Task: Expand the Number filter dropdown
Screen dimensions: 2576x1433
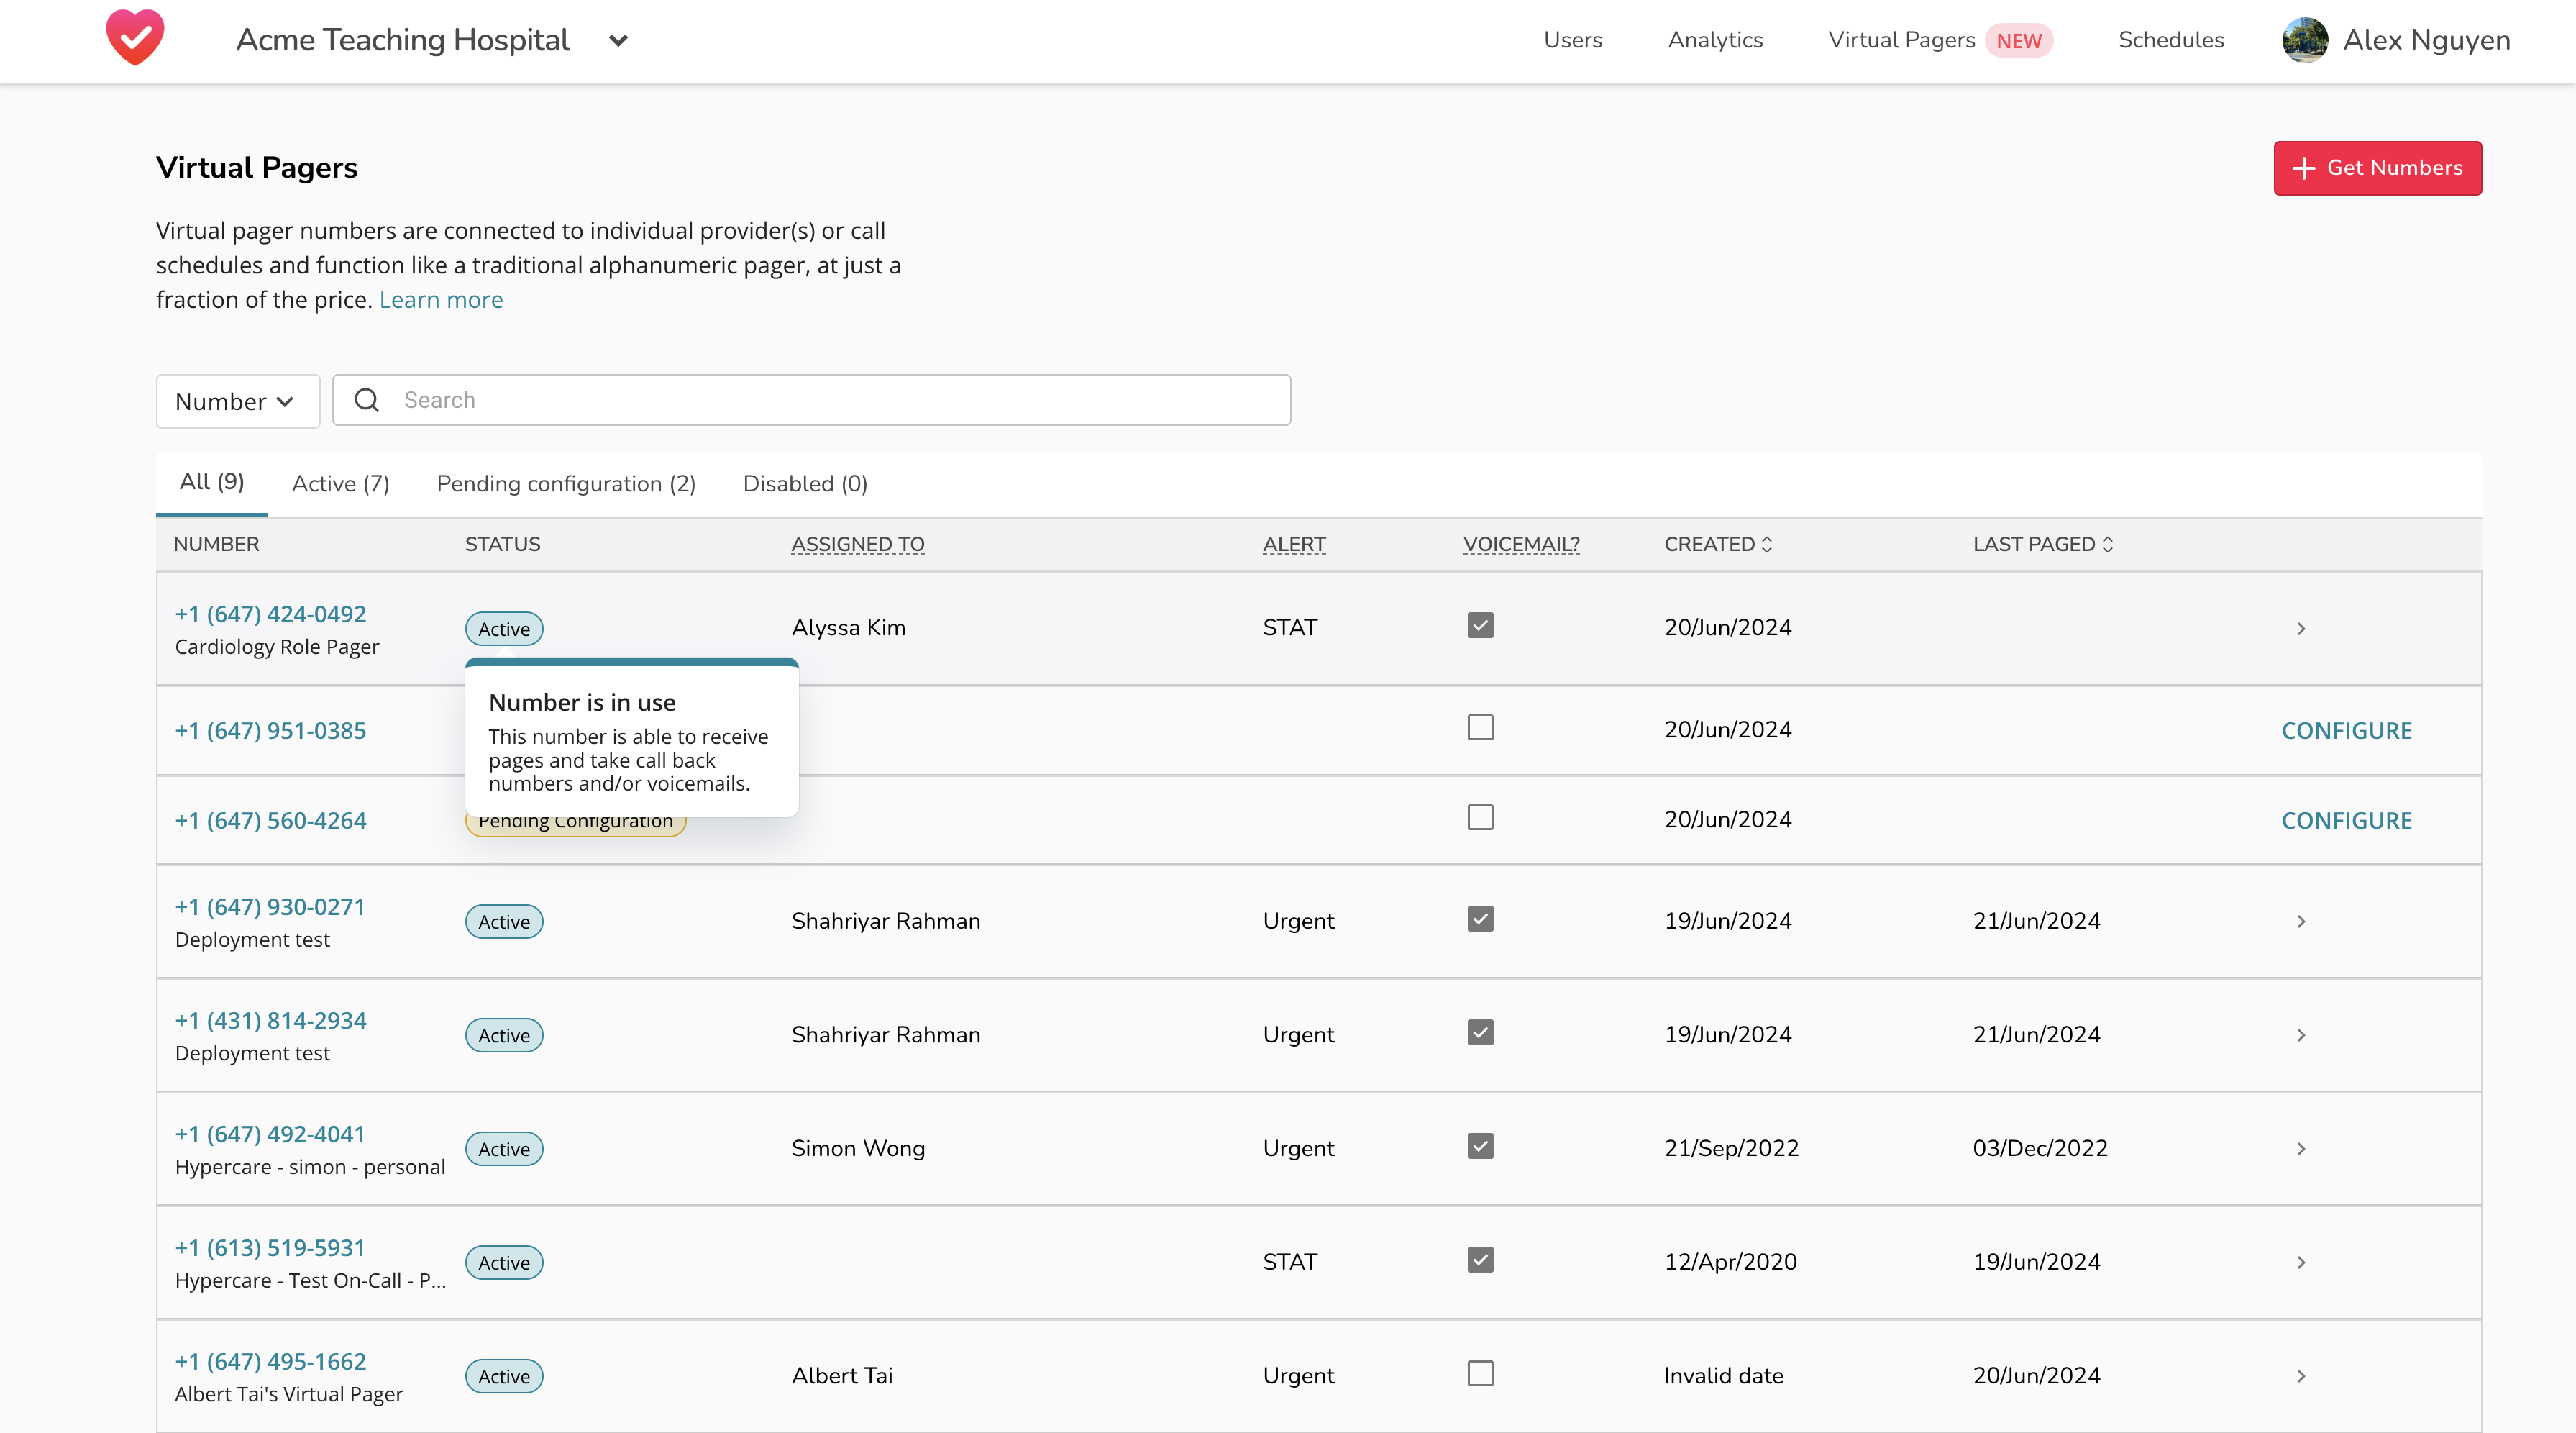Action: (238, 401)
